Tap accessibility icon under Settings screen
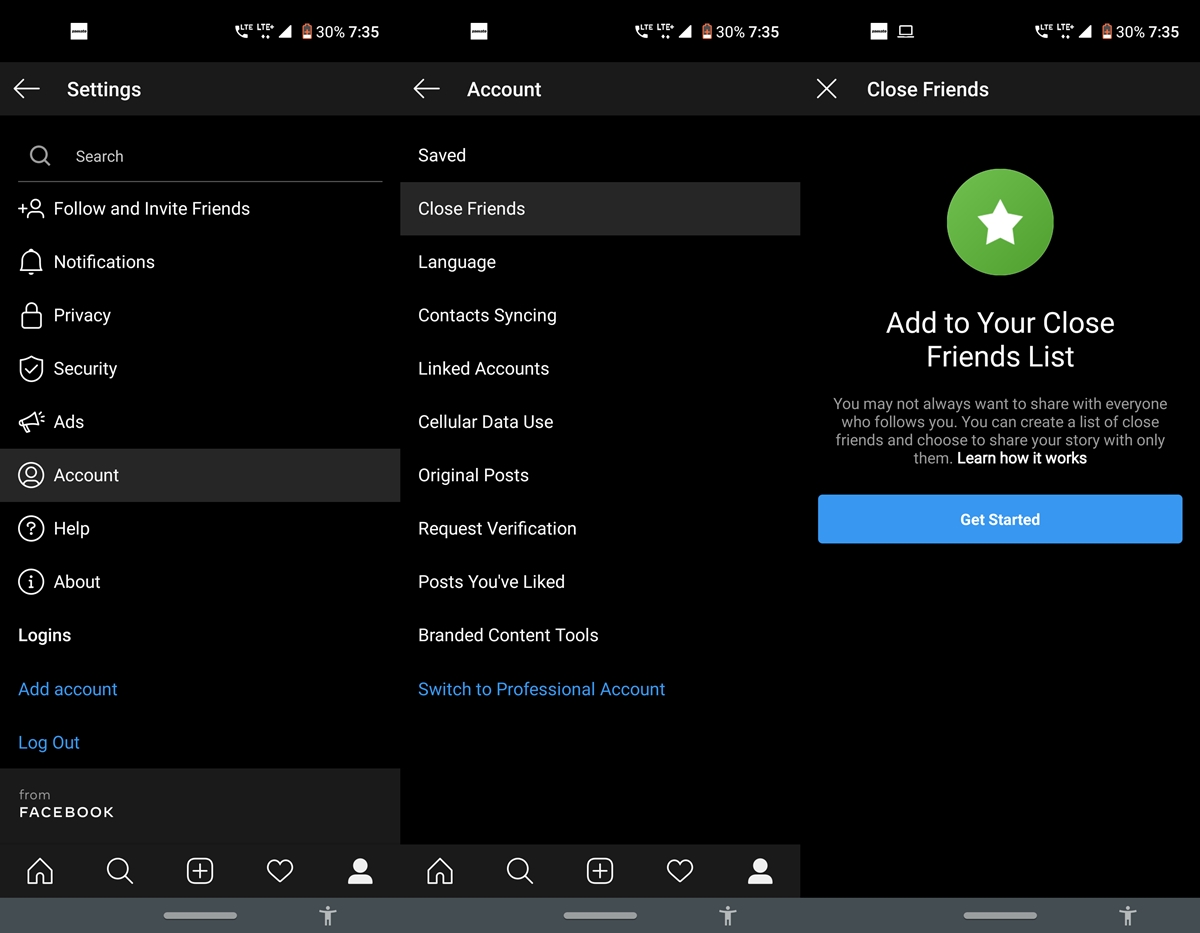Image resolution: width=1200 pixels, height=933 pixels. tap(328, 915)
